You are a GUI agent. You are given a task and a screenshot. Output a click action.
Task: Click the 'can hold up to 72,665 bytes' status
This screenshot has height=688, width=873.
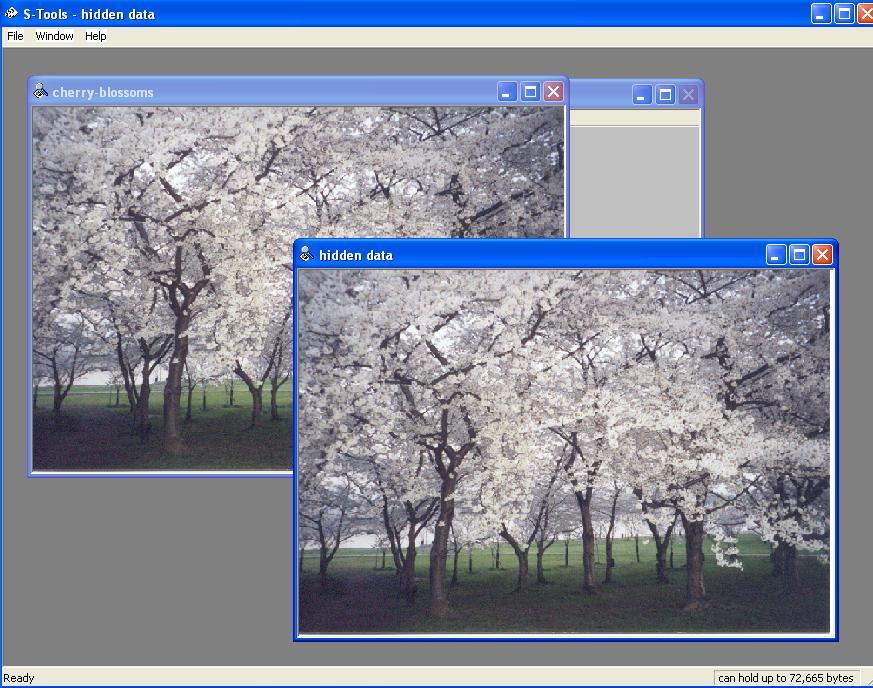[786, 678]
